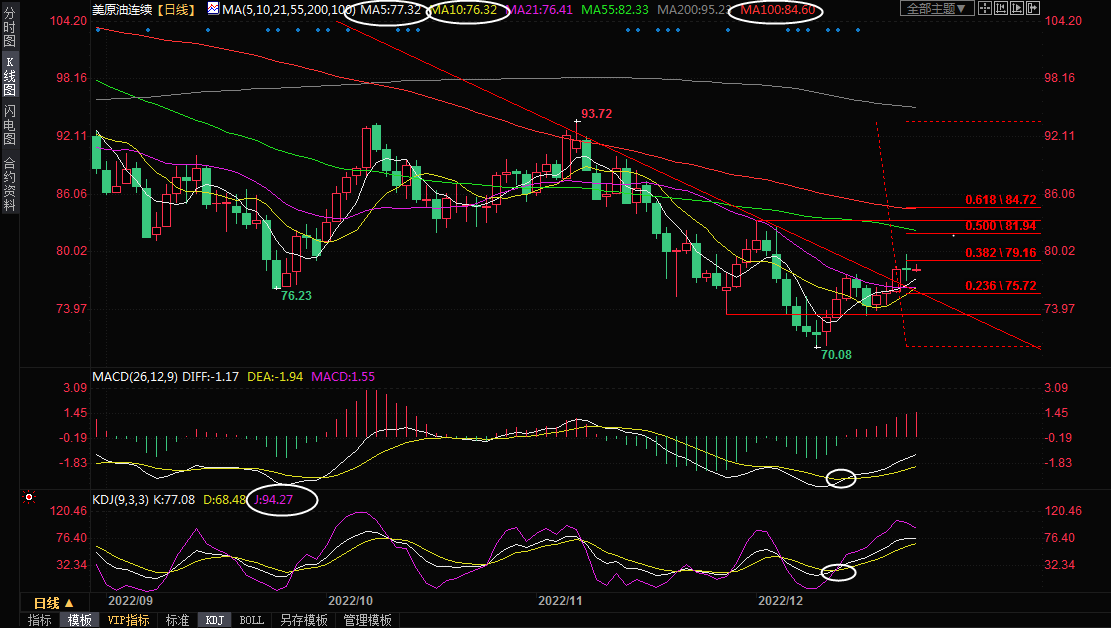Screen dimensions: 1111x628
Task: Click the 管理模板 button
Action: tap(367, 620)
